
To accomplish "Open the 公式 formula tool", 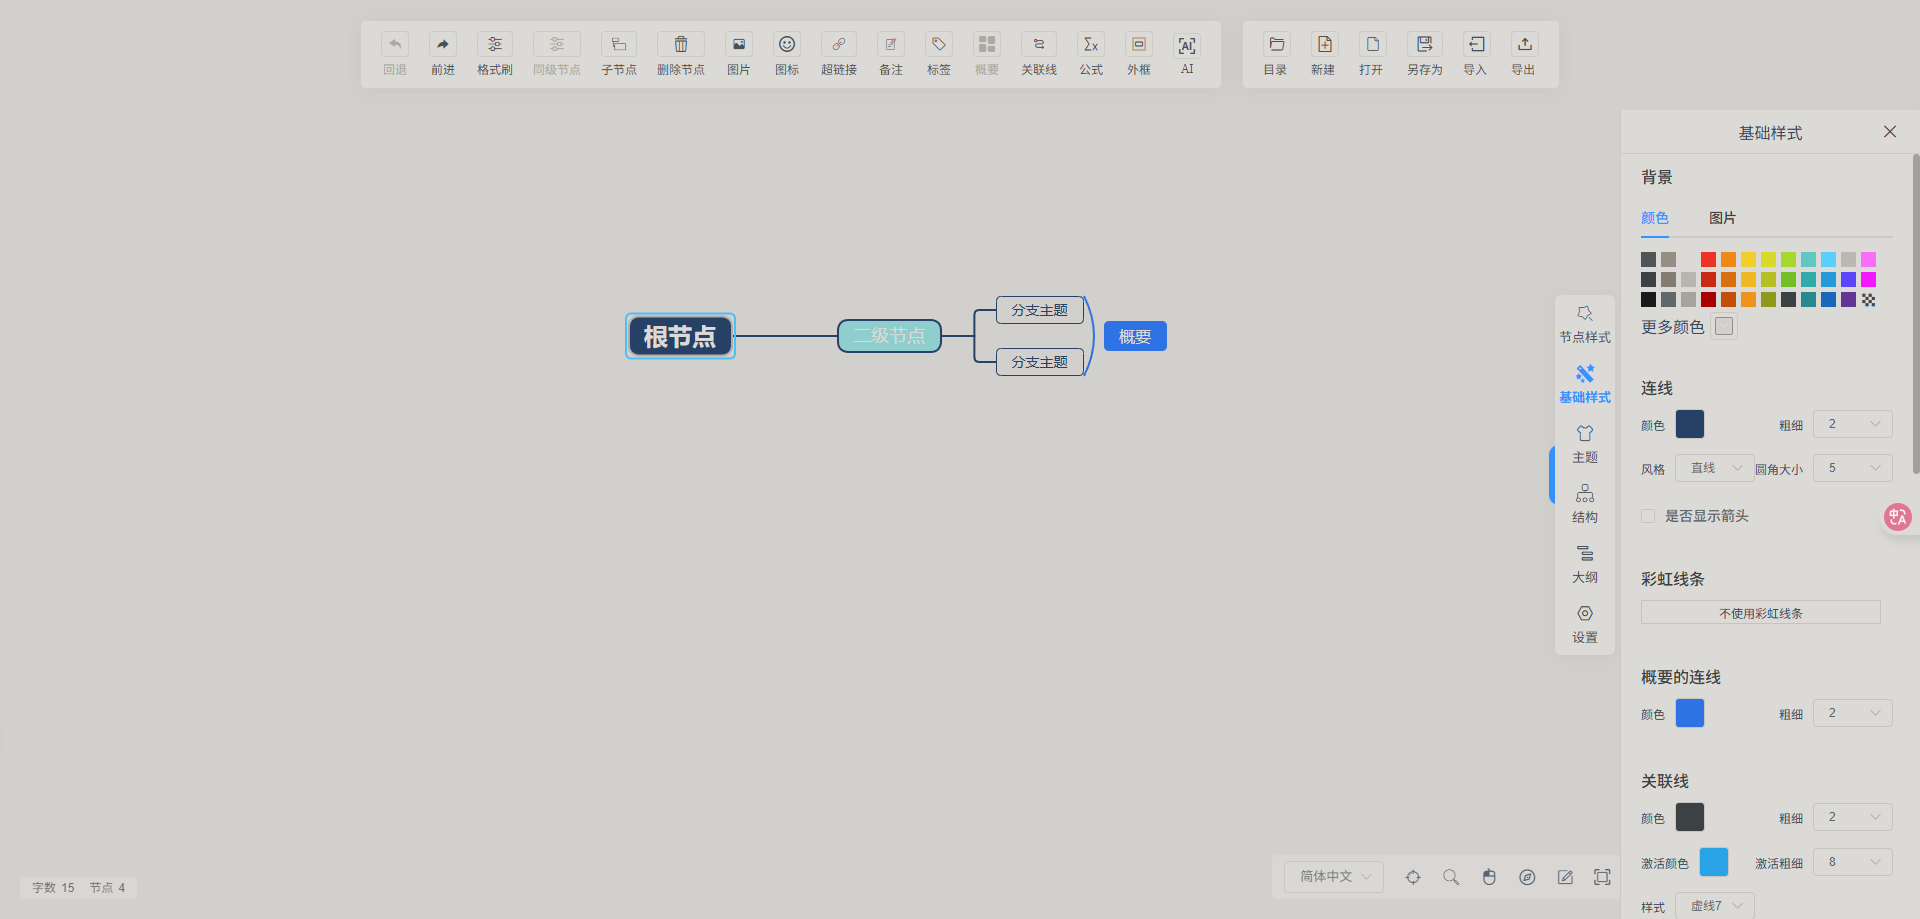I will (x=1090, y=54).
